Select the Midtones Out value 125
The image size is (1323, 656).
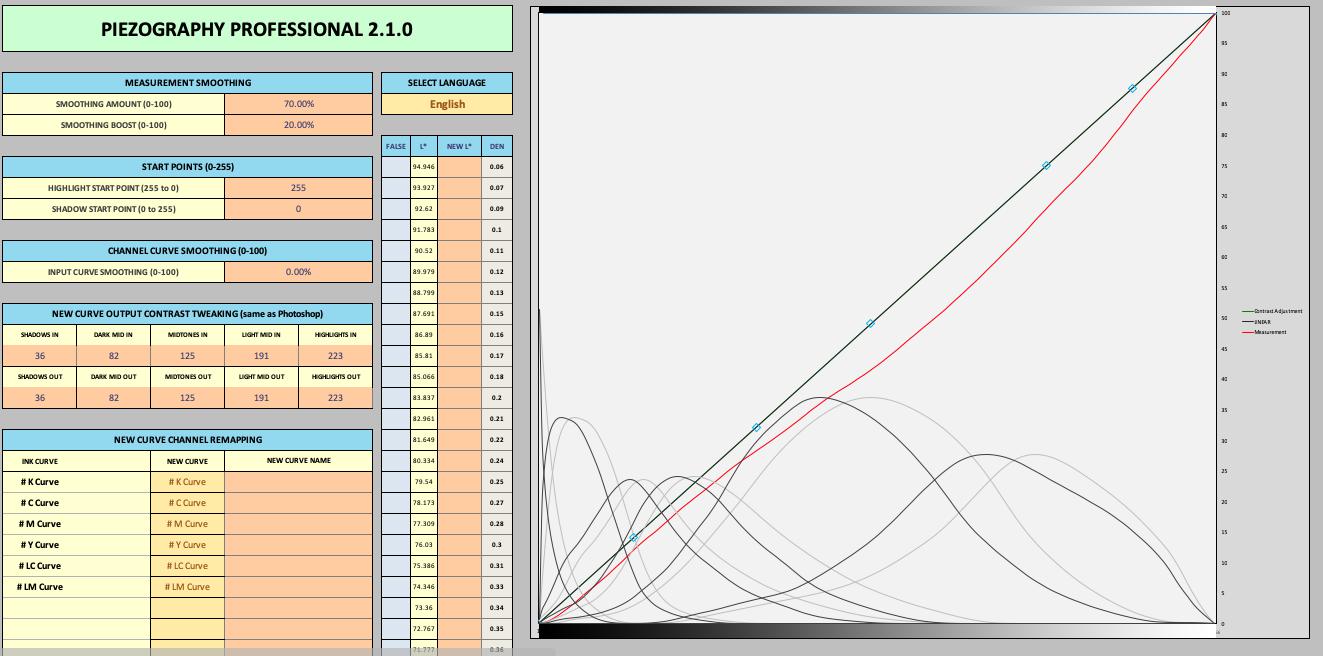(188, 398)
